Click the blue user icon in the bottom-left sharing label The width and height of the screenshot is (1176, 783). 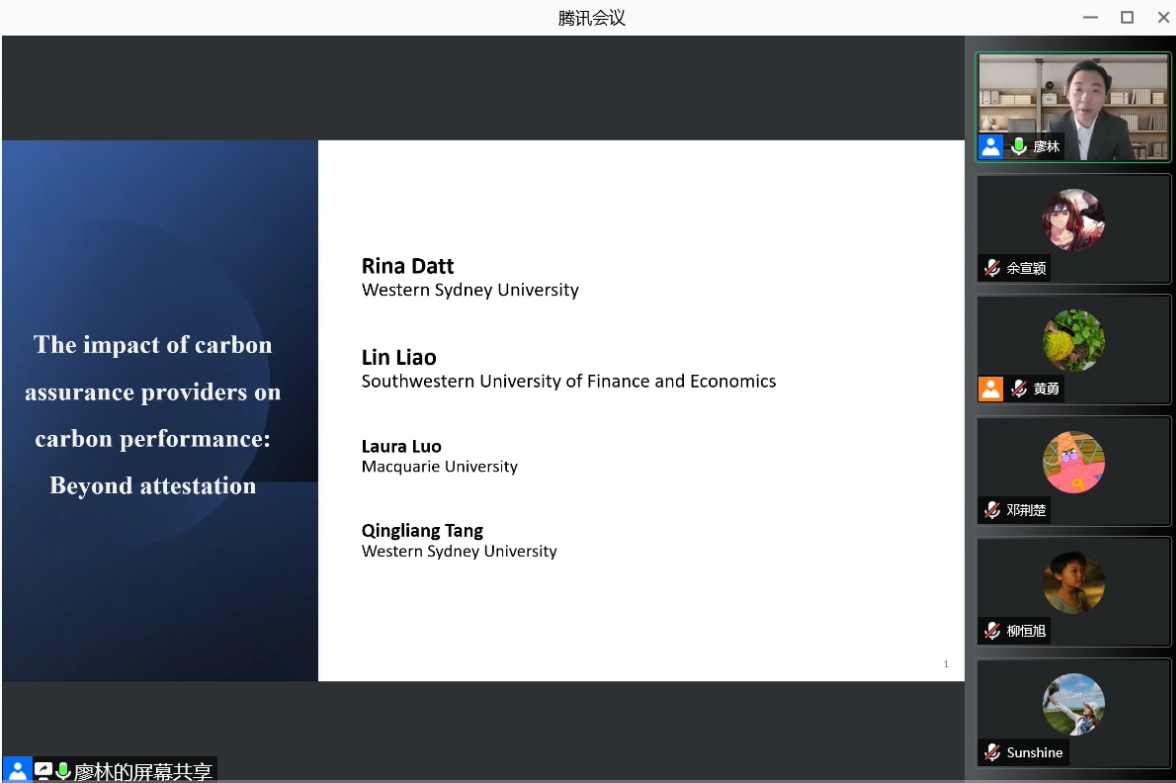click(x=17, y=771)
